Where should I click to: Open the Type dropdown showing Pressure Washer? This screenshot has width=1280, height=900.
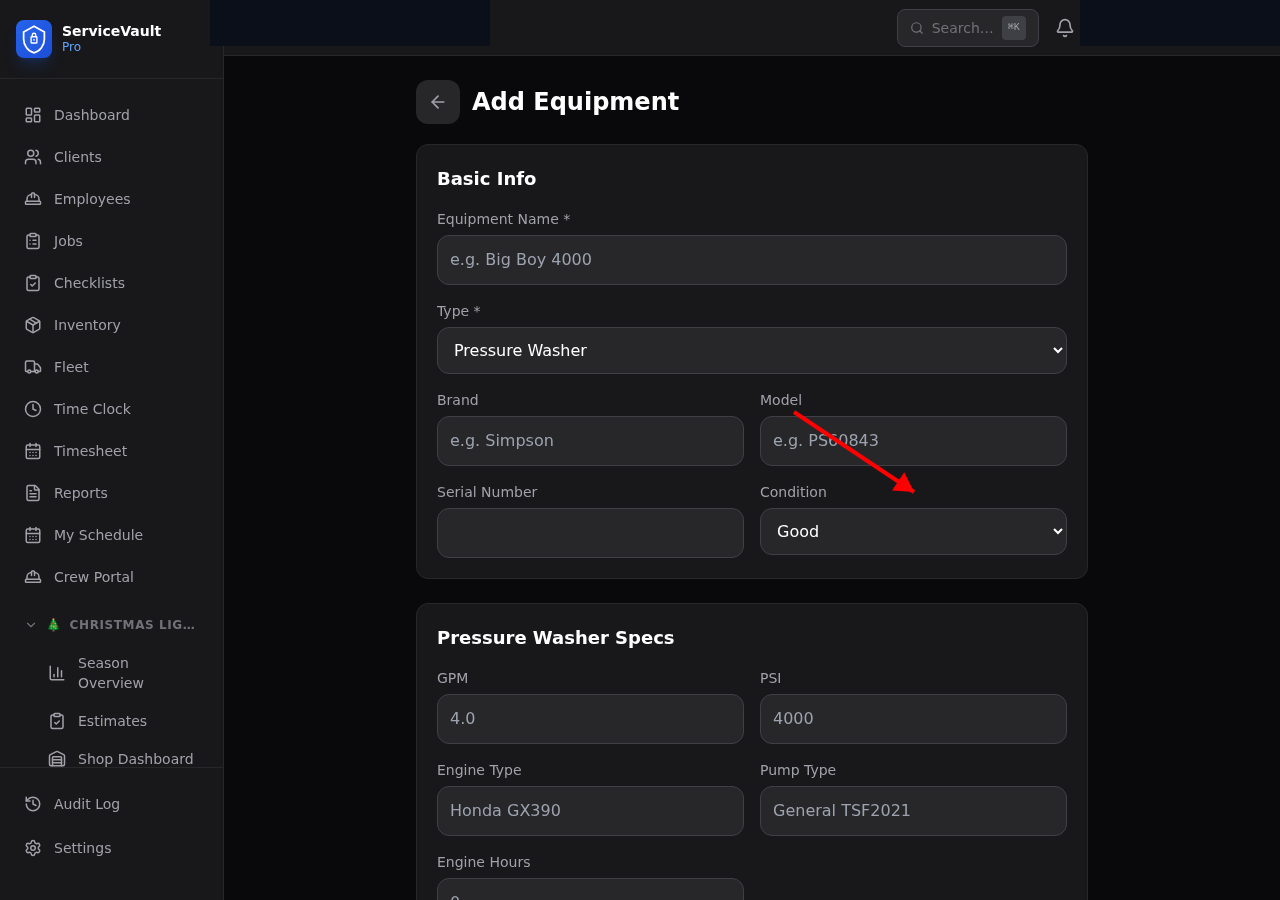752,350
